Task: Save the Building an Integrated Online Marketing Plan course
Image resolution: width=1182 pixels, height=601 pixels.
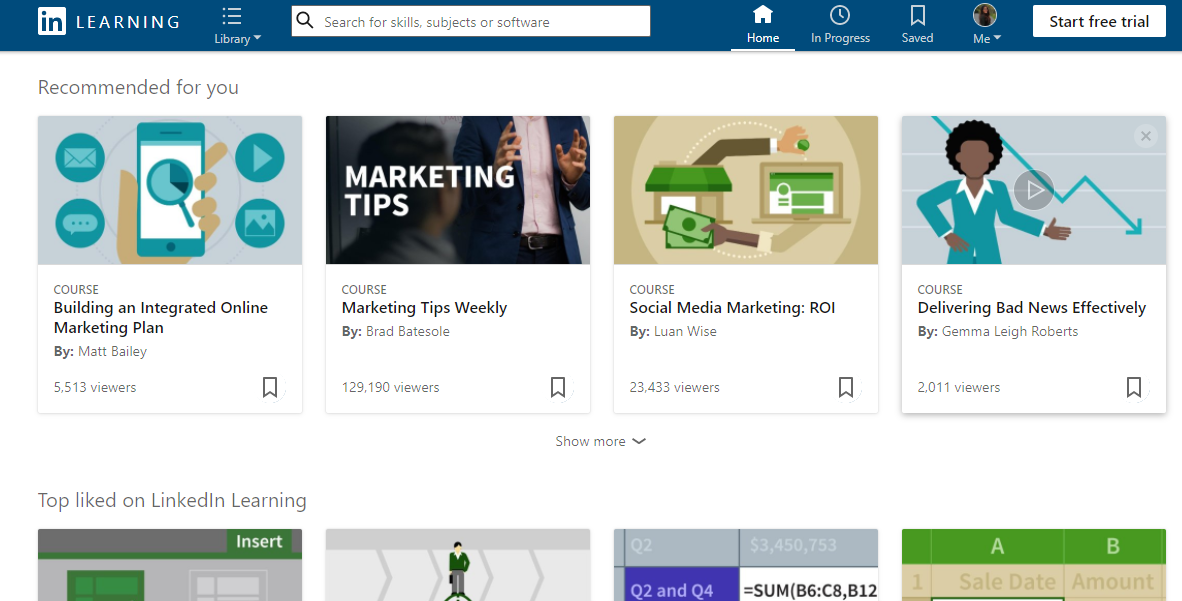Action: click(270, 387)
